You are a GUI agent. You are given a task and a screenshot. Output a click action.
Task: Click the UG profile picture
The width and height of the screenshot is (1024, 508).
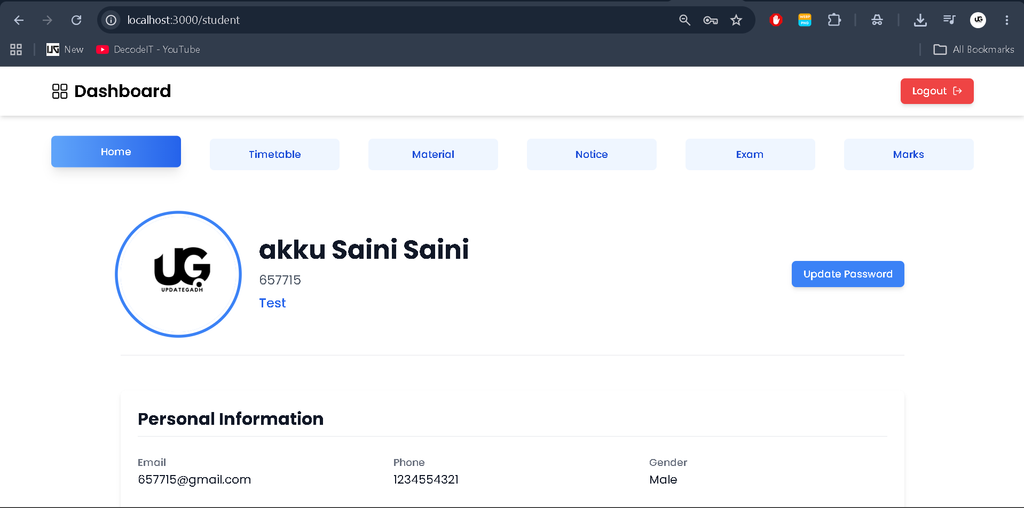(x=178, y=274)
